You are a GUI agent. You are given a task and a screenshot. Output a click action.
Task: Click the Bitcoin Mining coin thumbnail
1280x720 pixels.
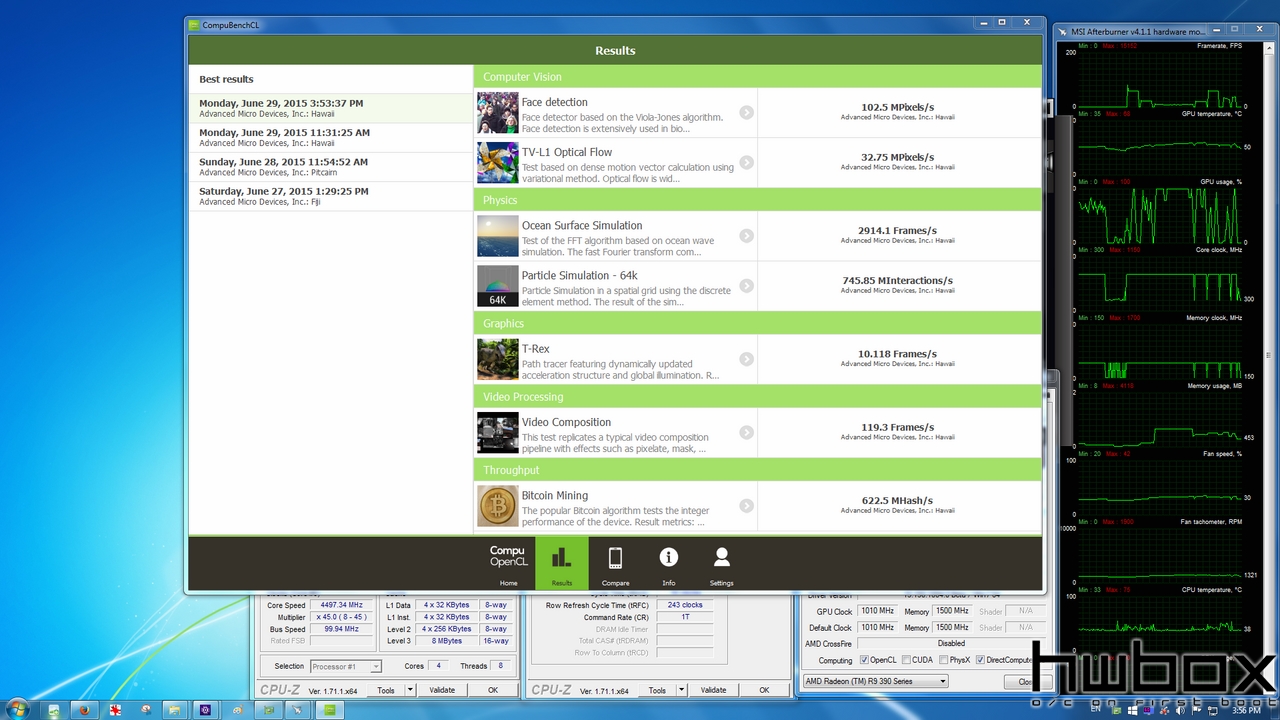tap(497, 506)
